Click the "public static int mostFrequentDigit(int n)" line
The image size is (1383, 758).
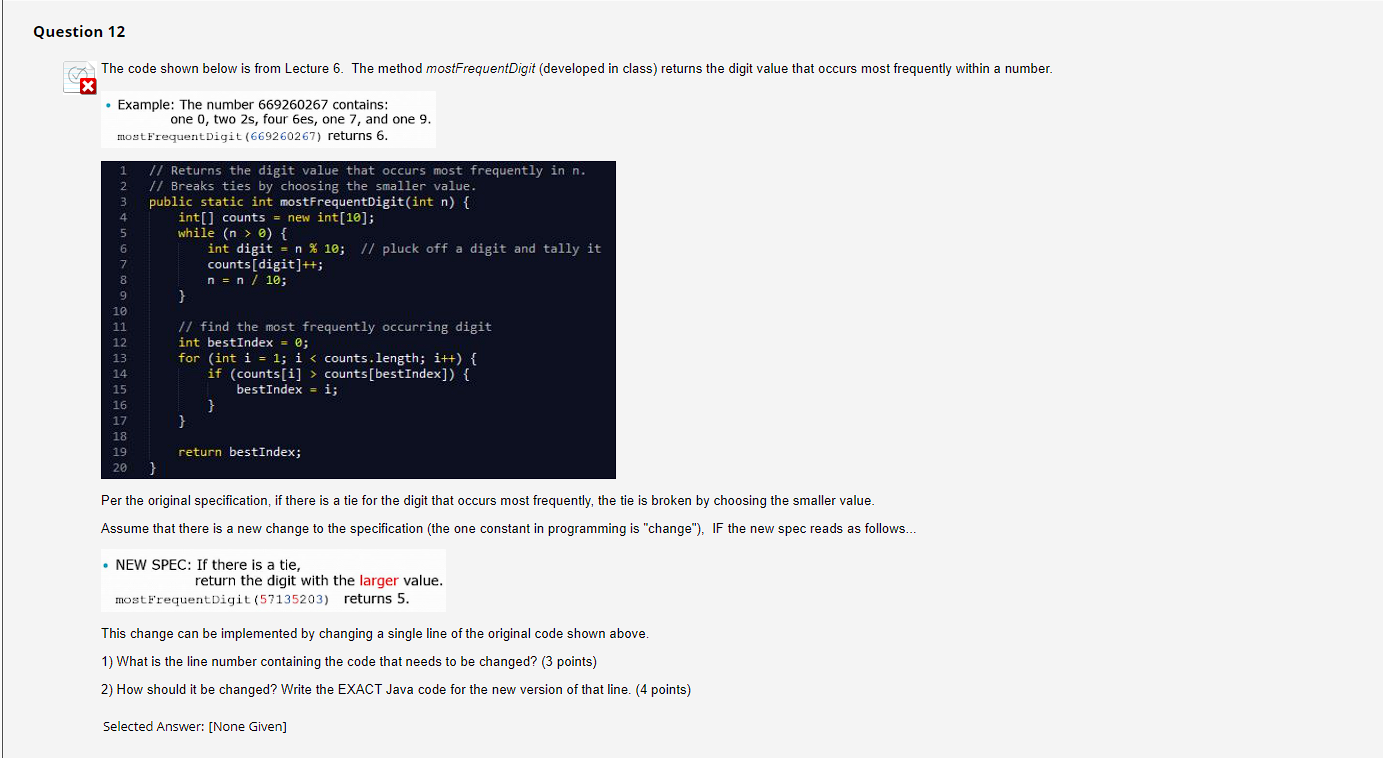coord(309,202)
